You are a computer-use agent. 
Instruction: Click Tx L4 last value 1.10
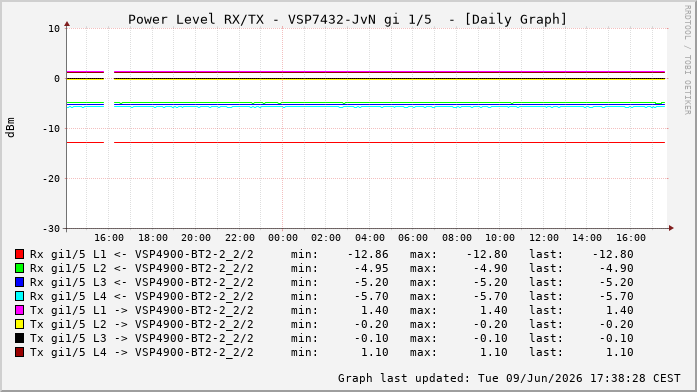pos(620,352)
